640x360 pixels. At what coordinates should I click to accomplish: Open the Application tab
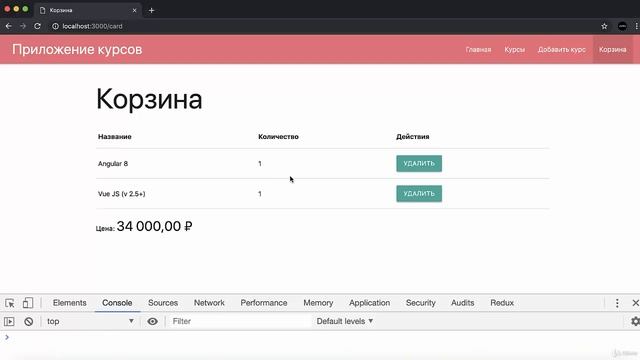[369, 303]
